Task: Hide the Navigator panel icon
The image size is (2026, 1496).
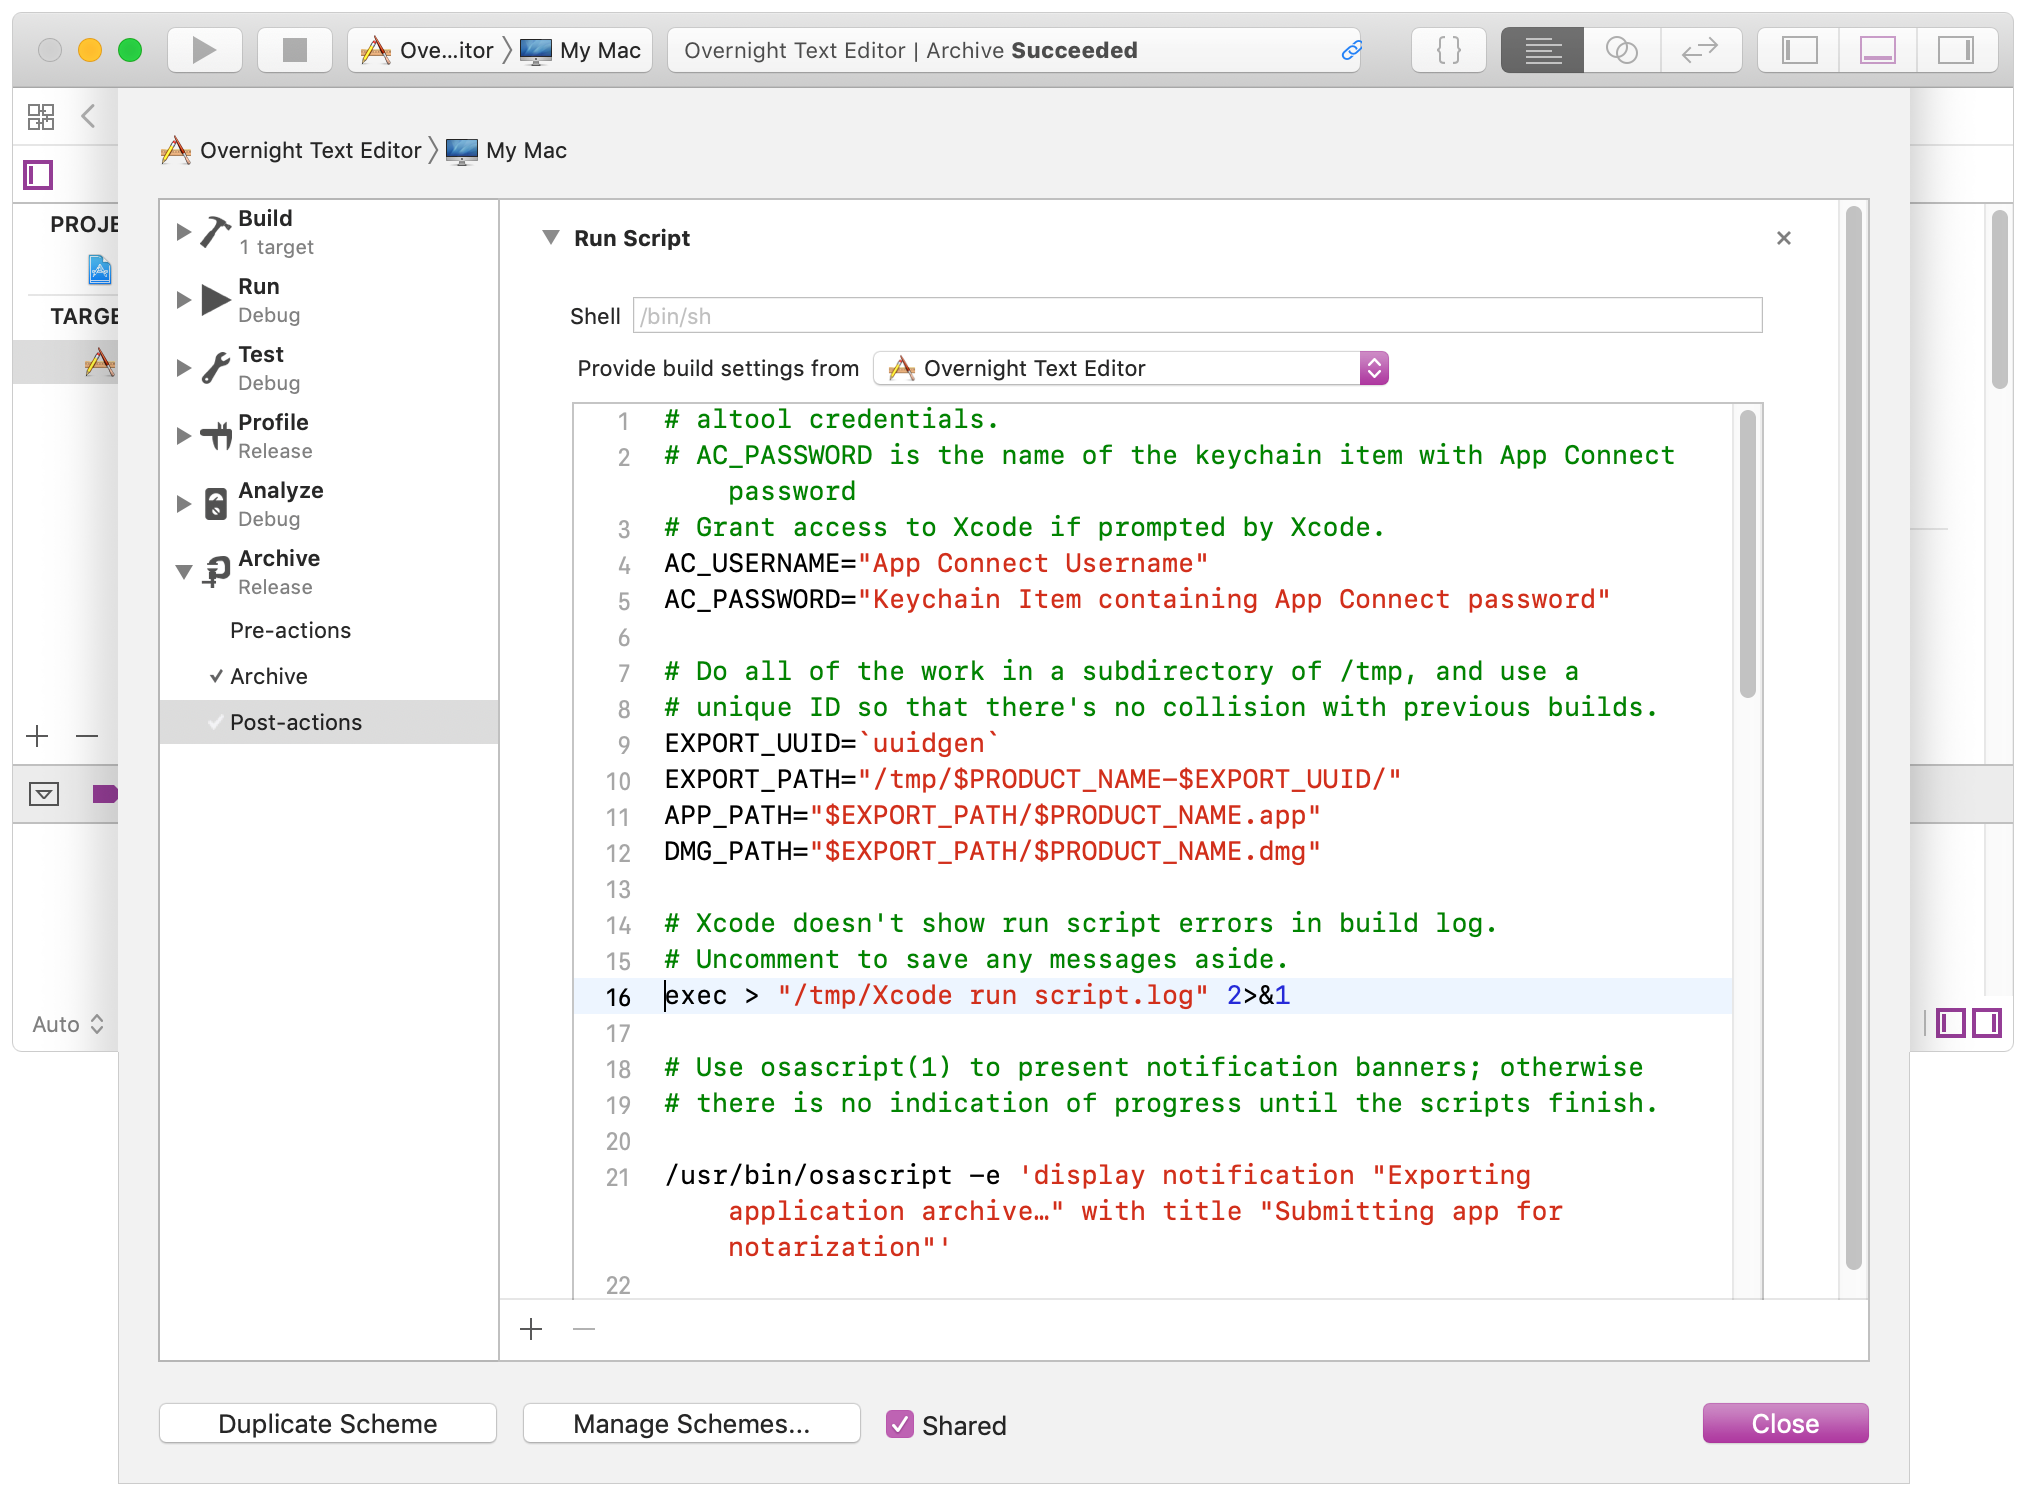Action: [1800, 50]
